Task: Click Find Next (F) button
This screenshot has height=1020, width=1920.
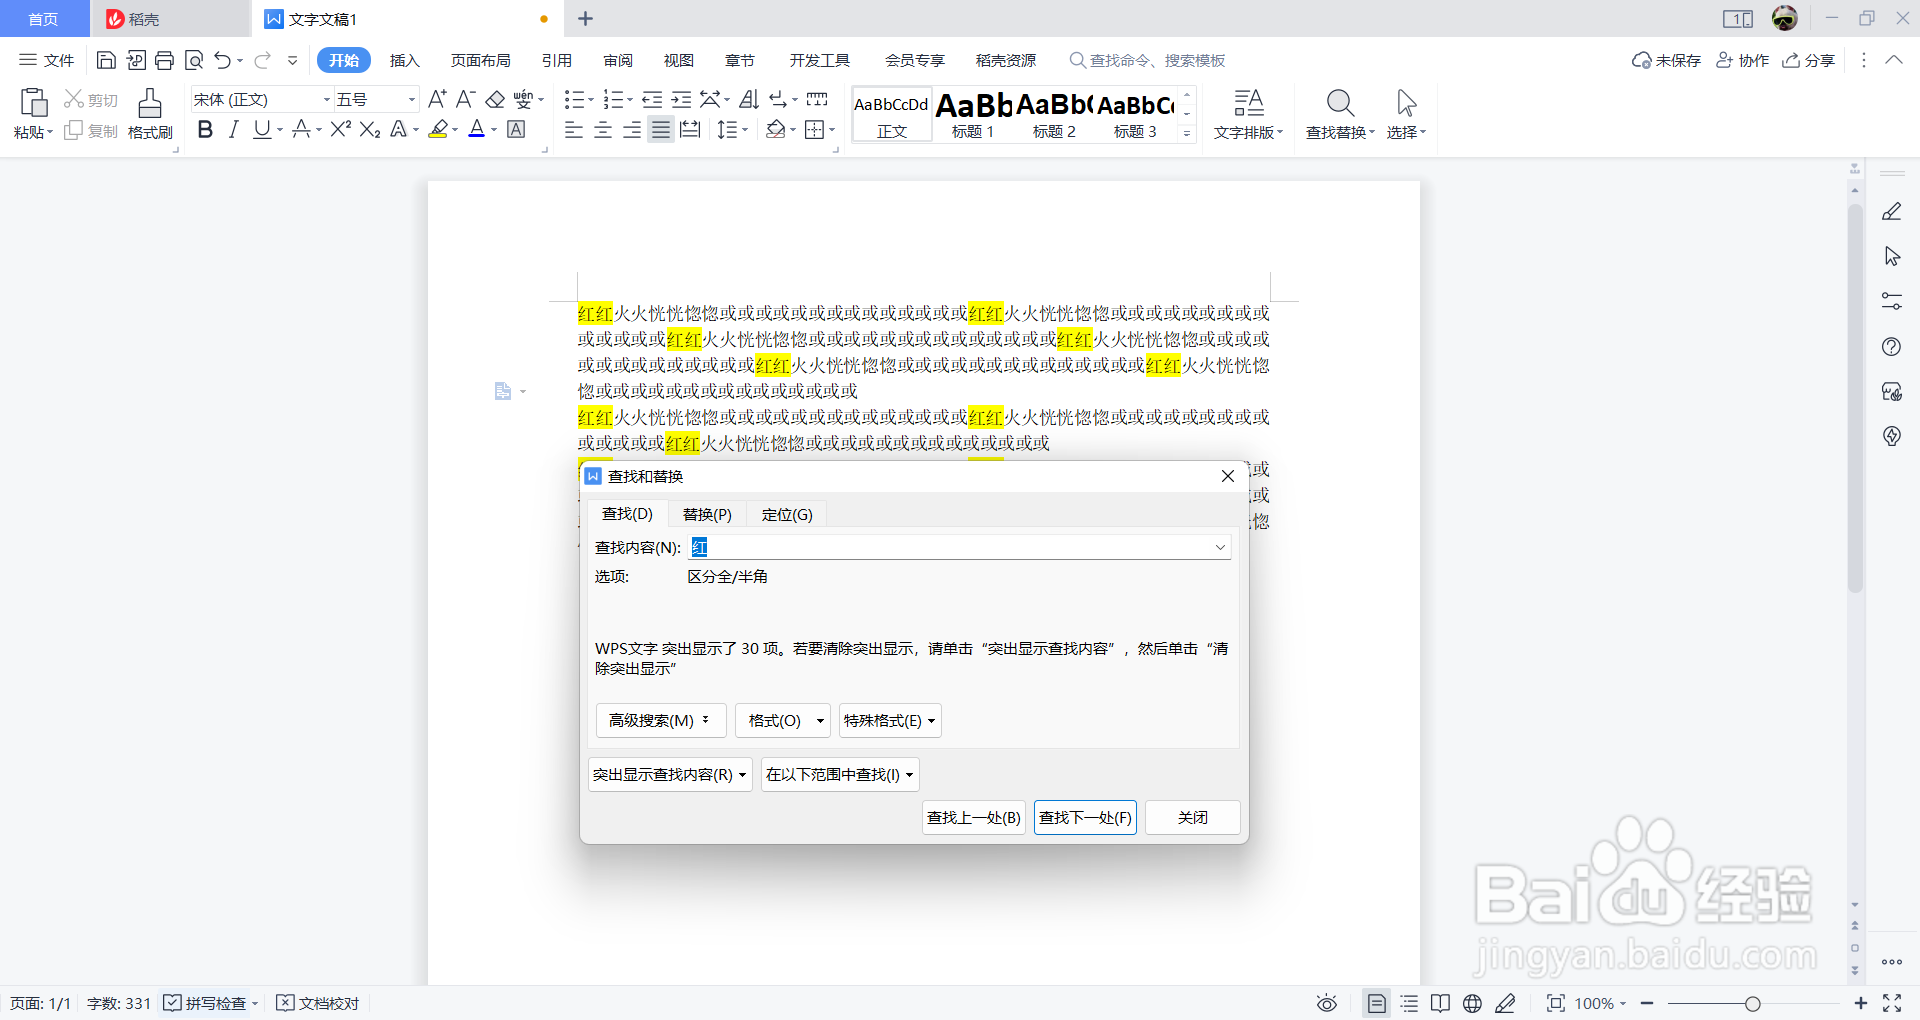Action: point(1085,818)
